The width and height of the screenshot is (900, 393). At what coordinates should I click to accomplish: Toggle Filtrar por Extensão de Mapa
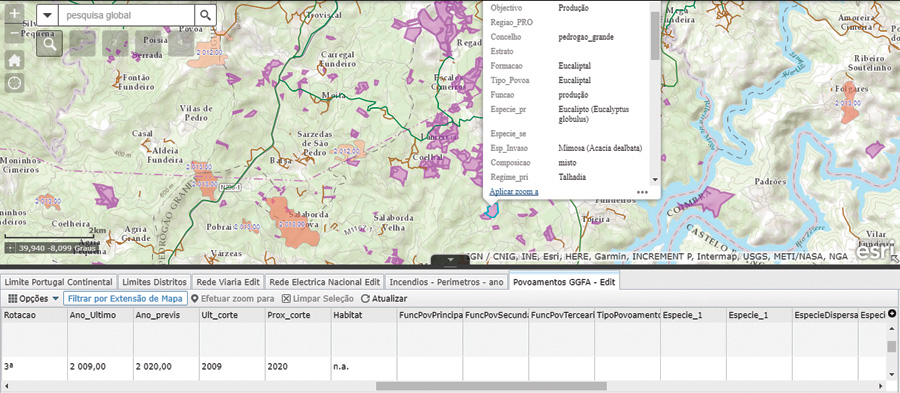point(125,298)
